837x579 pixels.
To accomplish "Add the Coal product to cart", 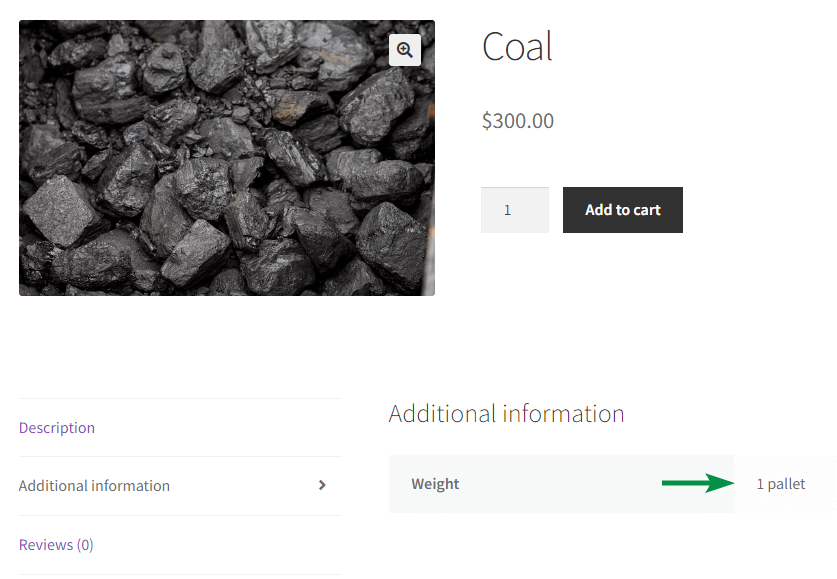I will 622,210.
